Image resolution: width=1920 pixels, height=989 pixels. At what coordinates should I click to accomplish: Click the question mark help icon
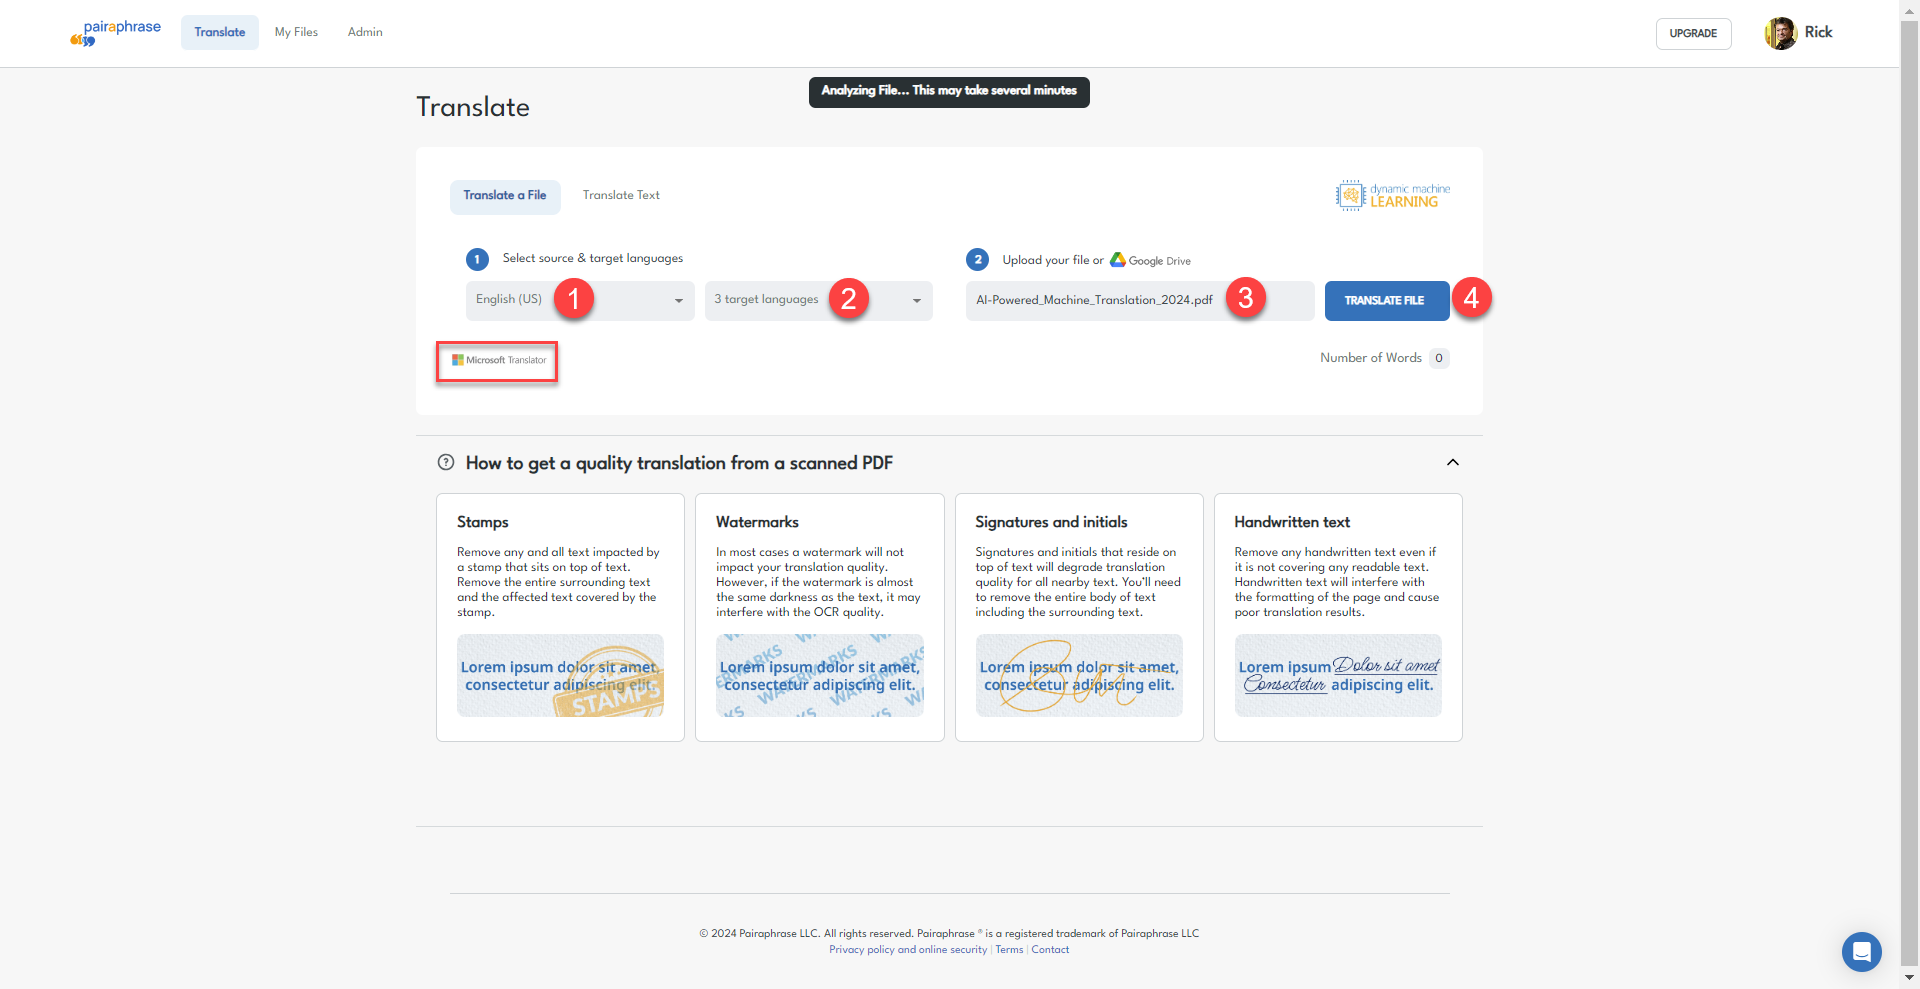coord(446,462)
